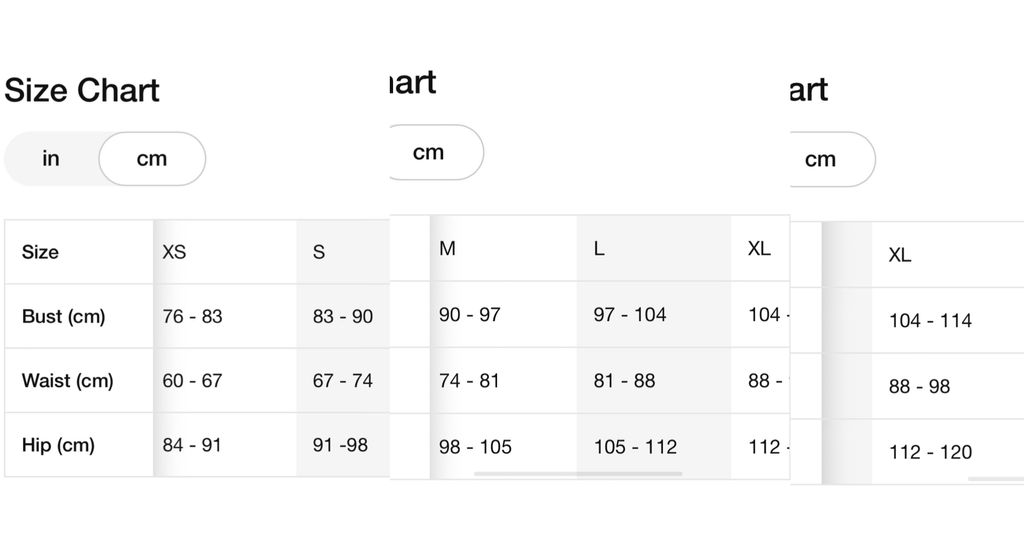Select the XS size column header
This screenshot has height=548, width=1024.
[174, 252]
